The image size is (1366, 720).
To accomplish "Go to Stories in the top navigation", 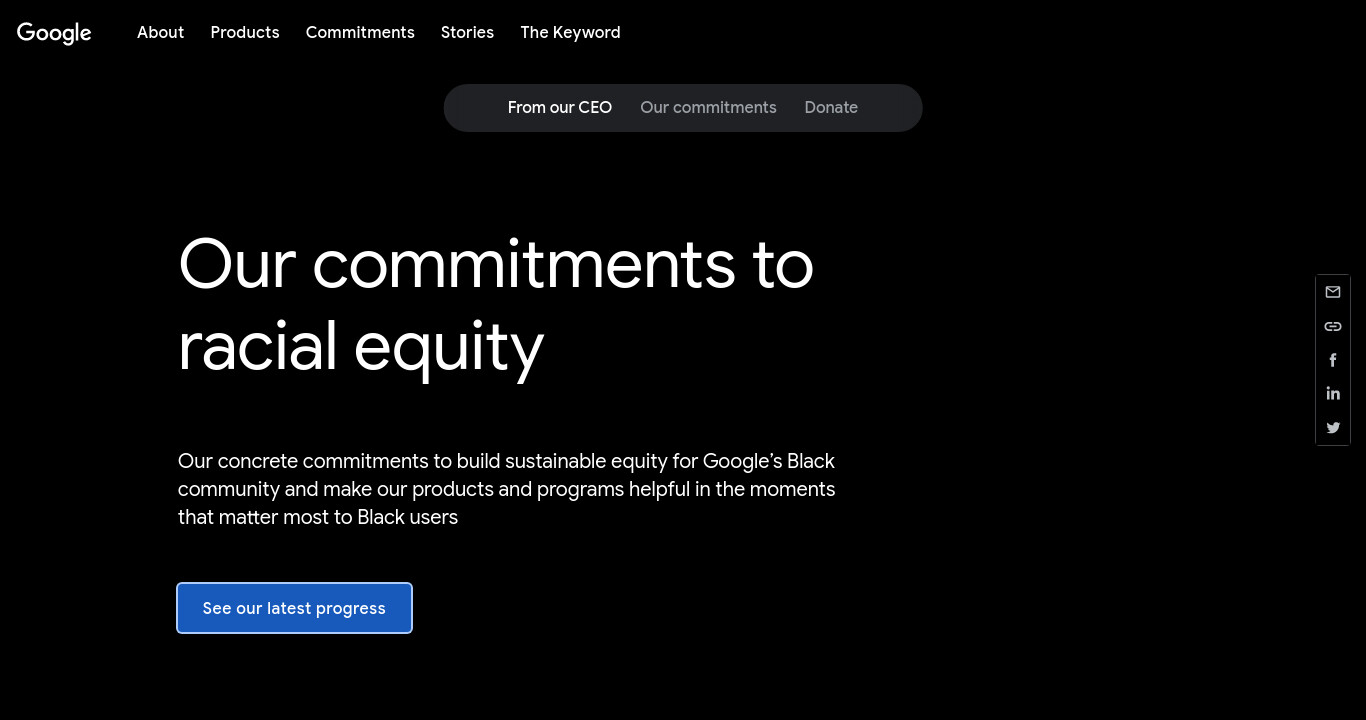I will [x=467, y=32].
